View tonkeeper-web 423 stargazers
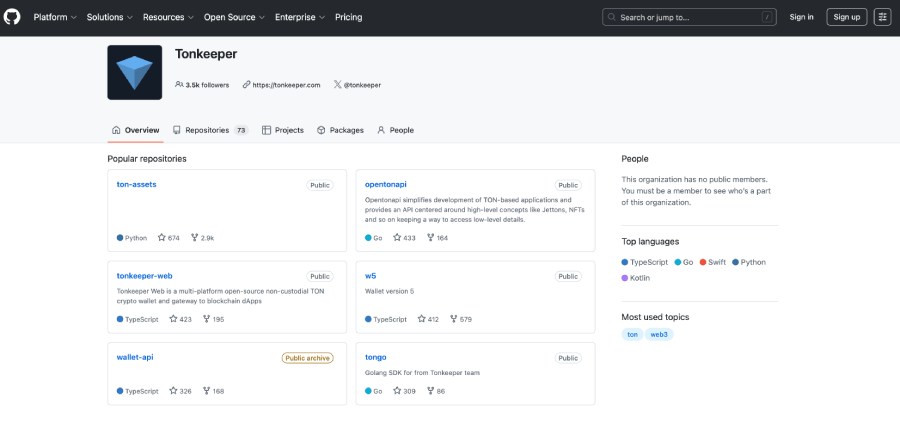Viewport: 900px width, 423px height. click(x=180, y=319)
